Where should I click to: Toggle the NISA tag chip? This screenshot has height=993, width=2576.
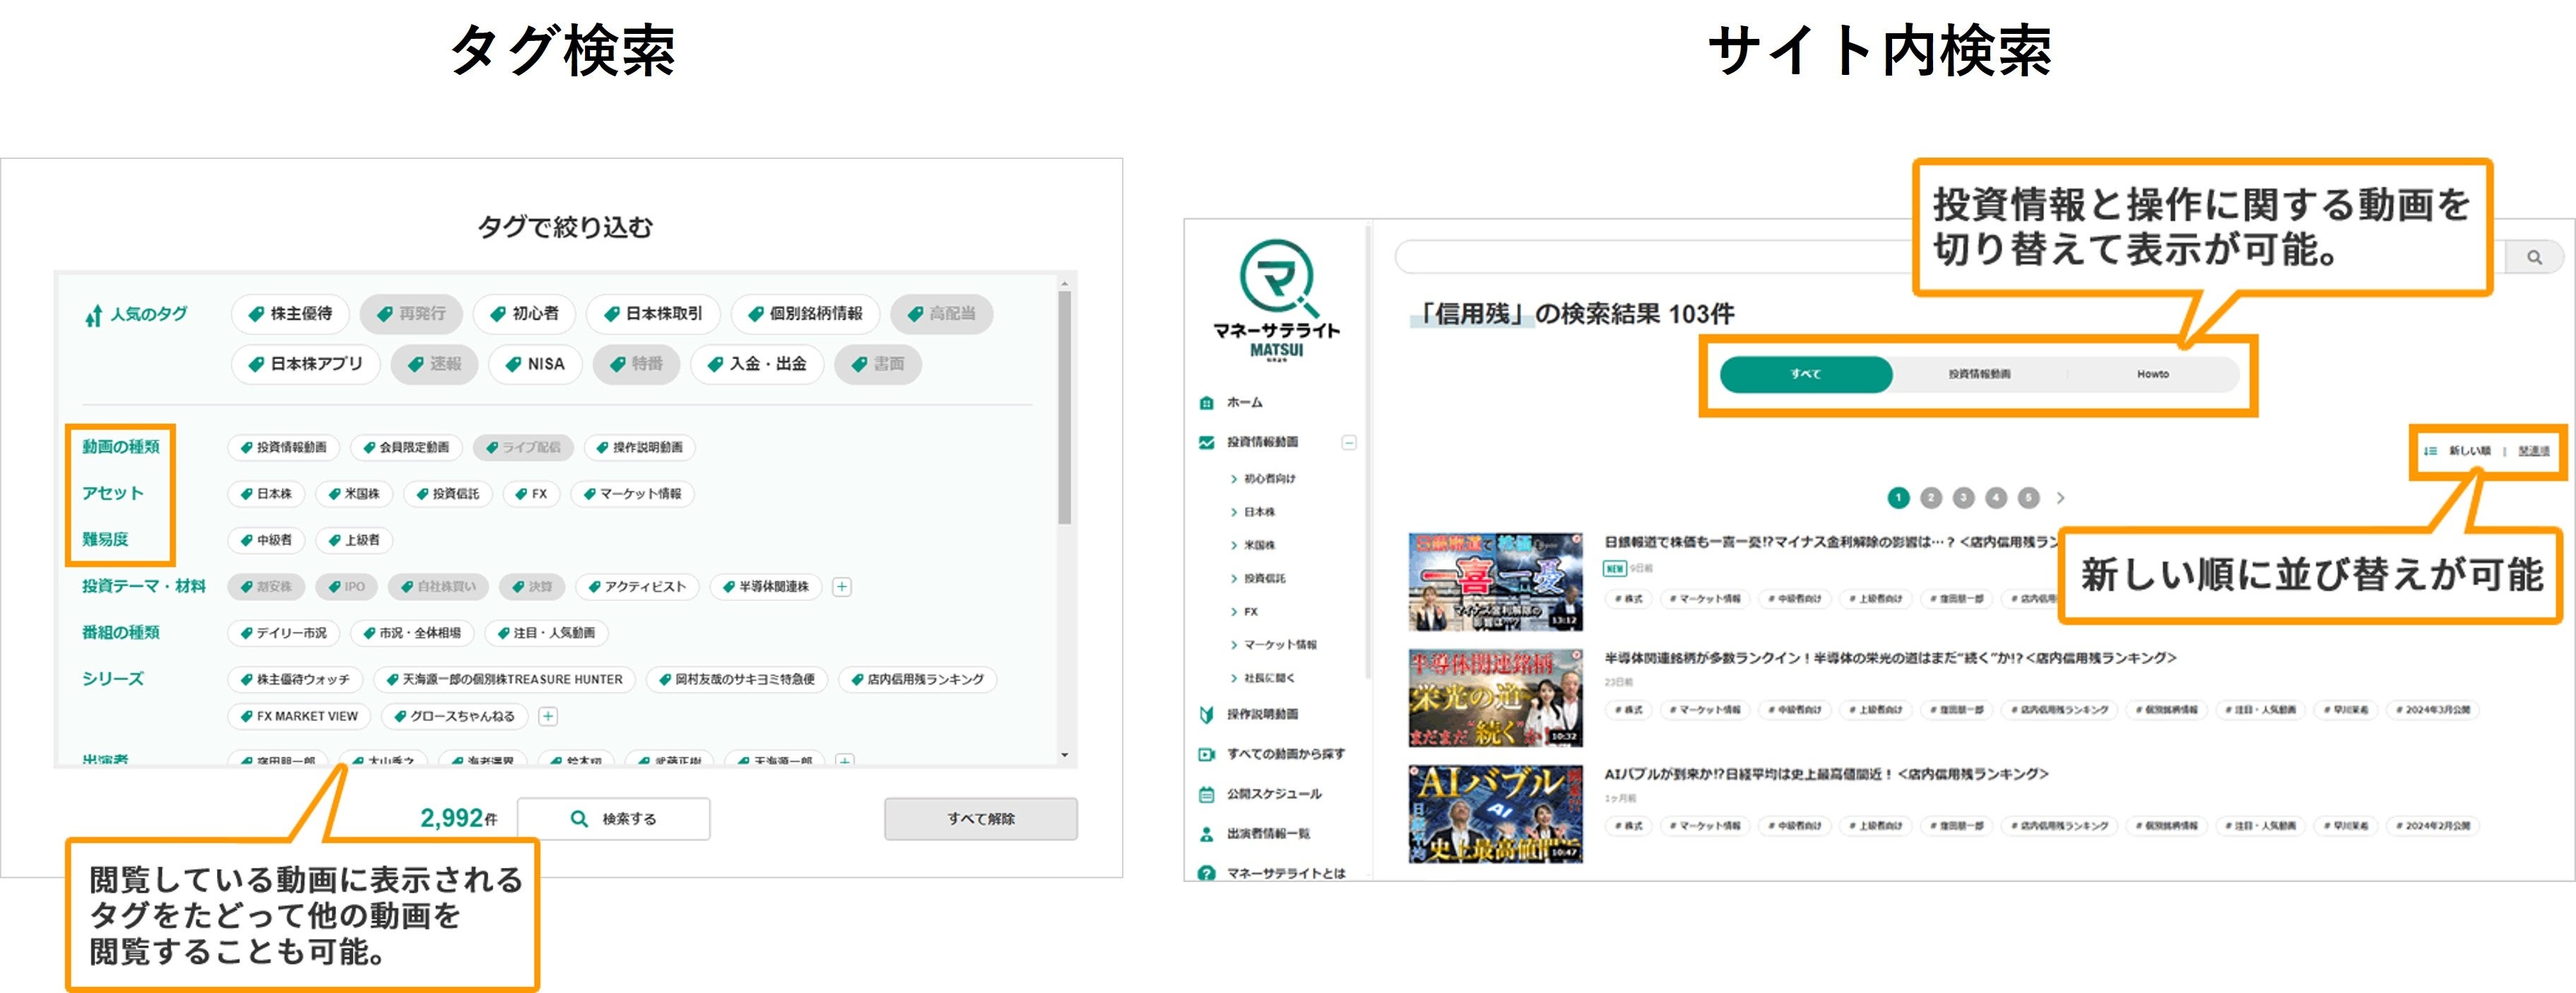[535, 364]
